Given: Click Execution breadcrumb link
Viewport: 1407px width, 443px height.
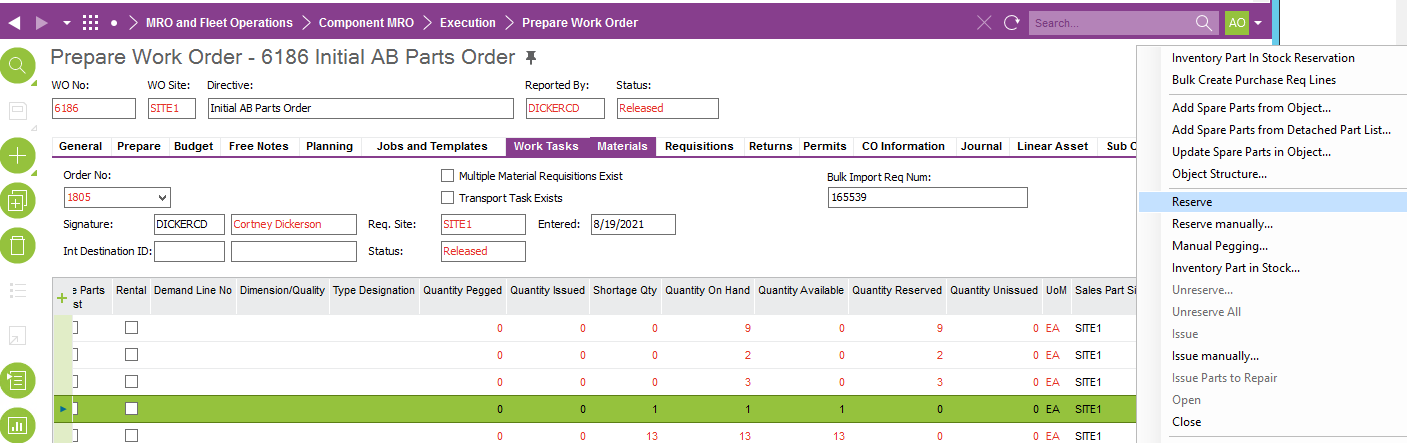Looking at the screenshot, I should coord(467,22).
